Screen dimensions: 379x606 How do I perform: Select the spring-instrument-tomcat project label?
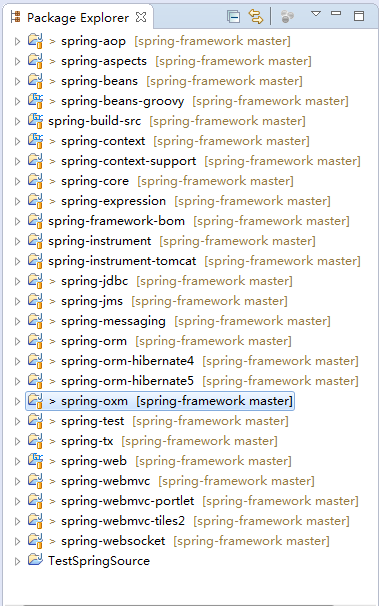click(122, 261)
